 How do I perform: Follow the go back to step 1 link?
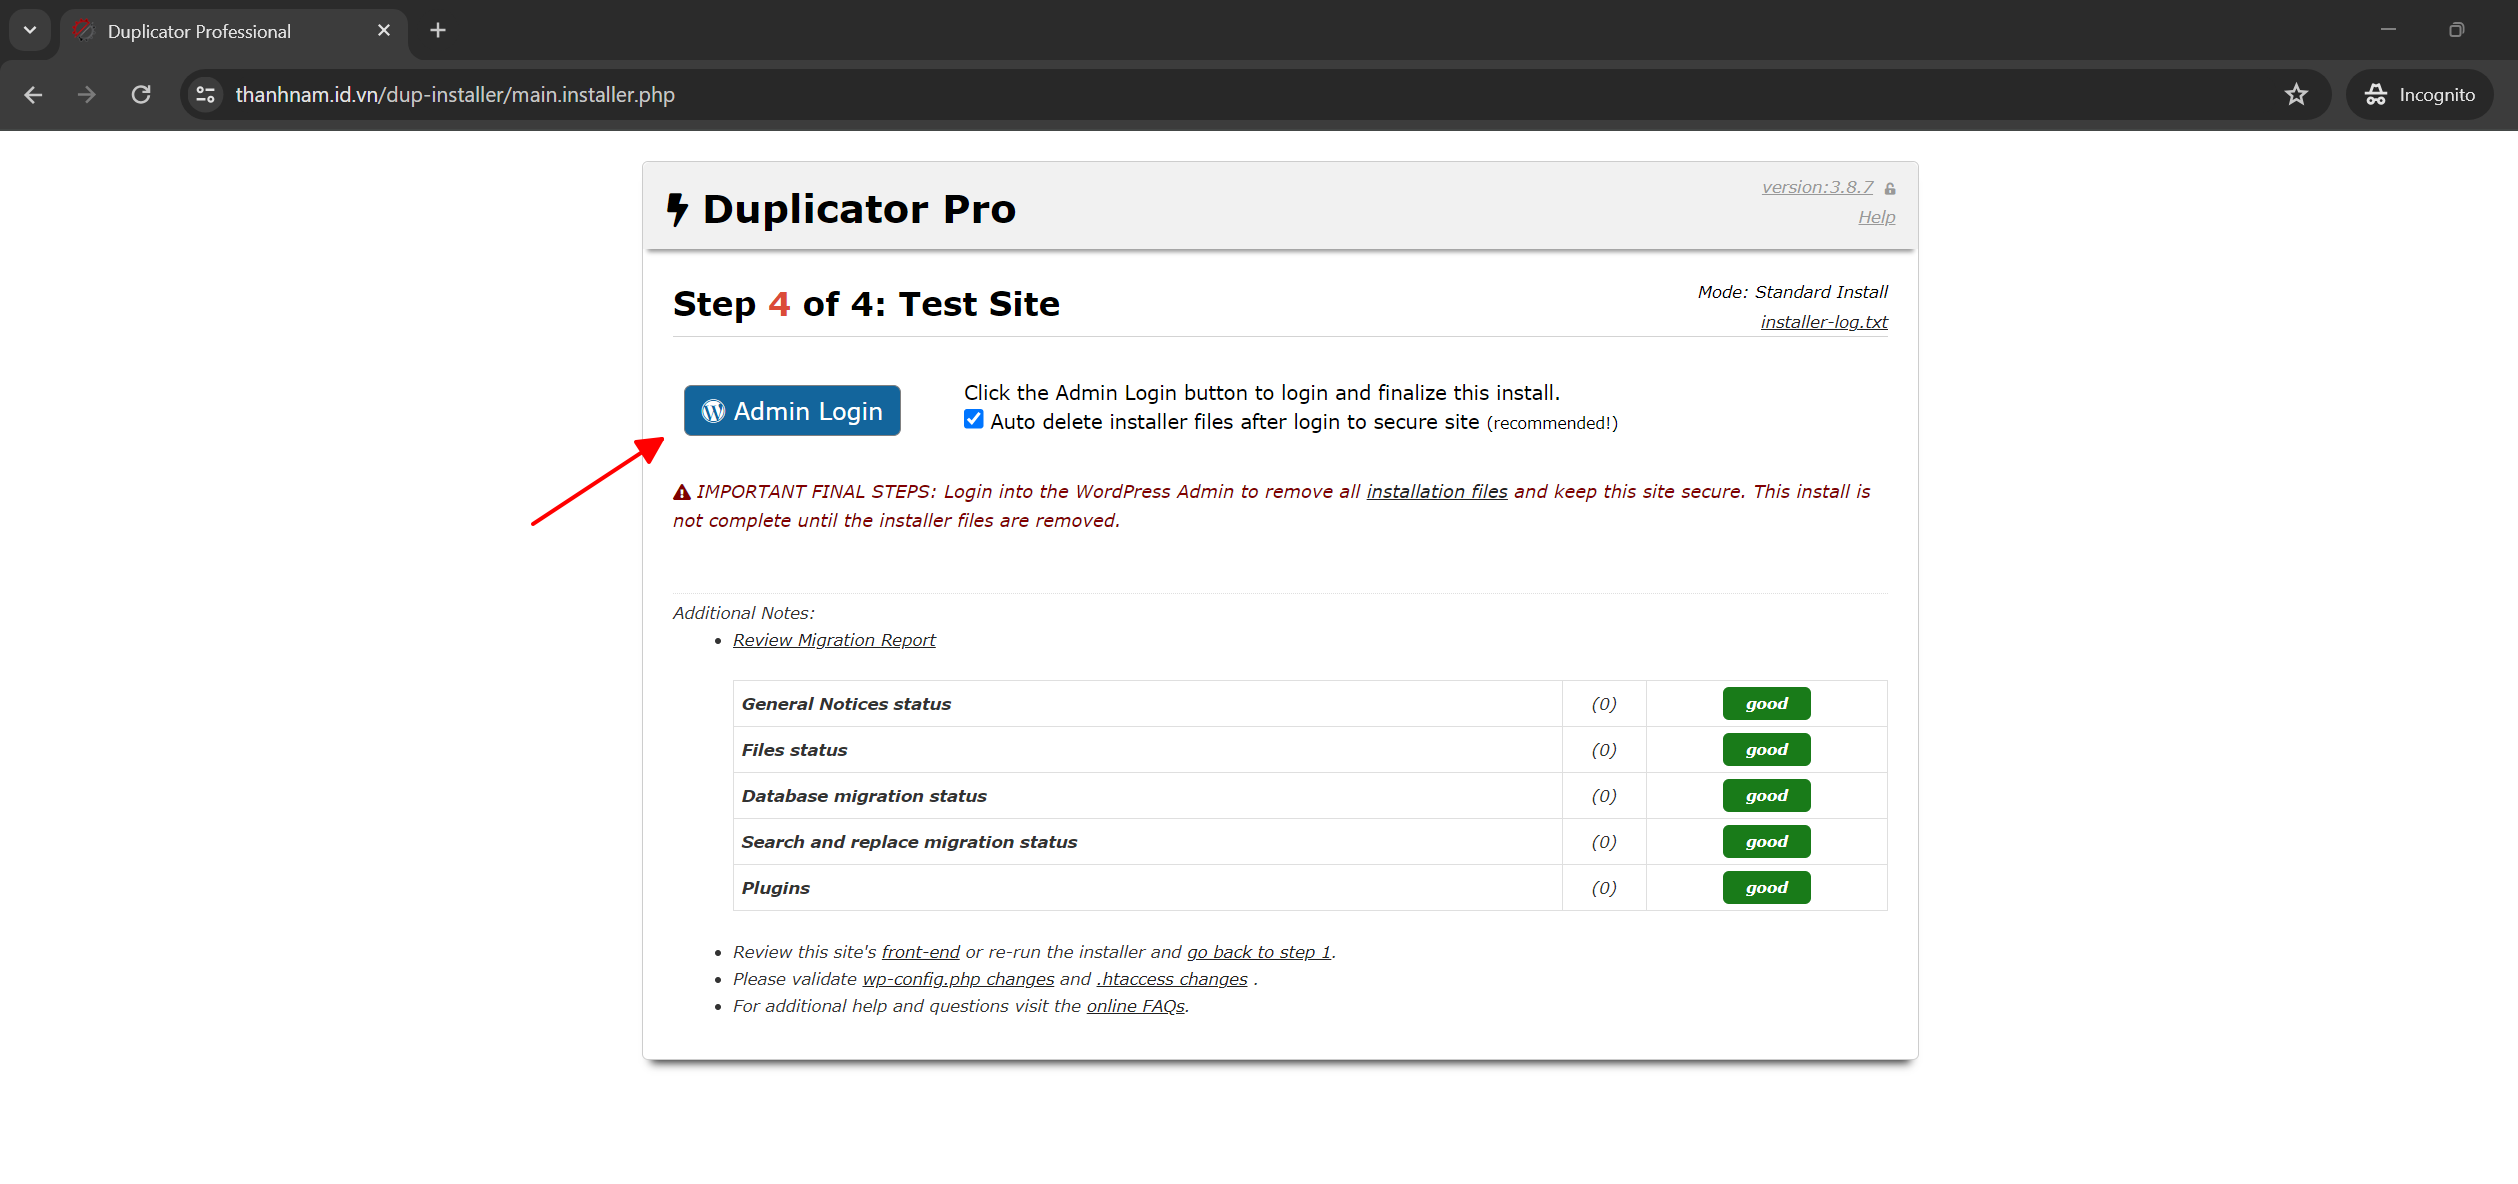(x=1259, y=952)
